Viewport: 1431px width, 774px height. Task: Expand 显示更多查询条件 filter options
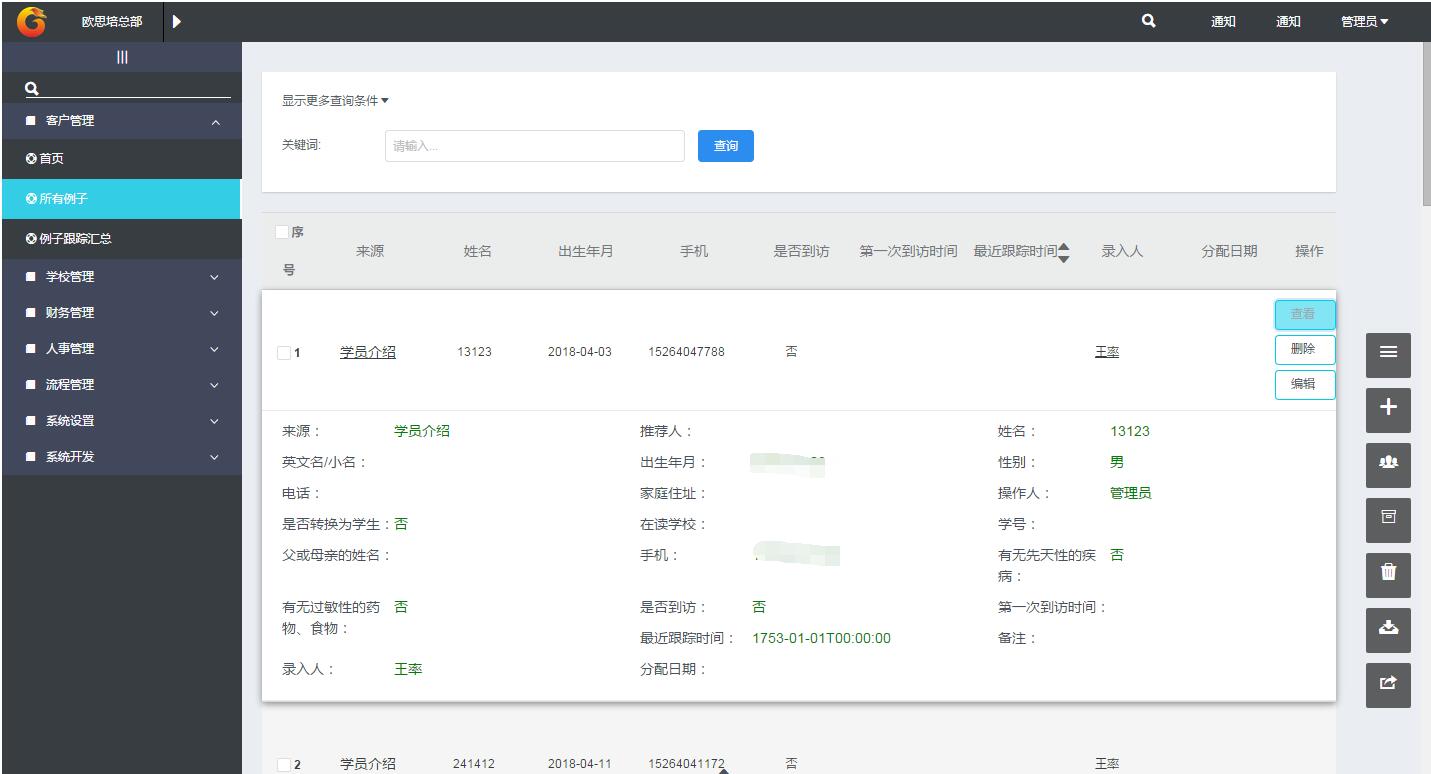click(335, 101)
